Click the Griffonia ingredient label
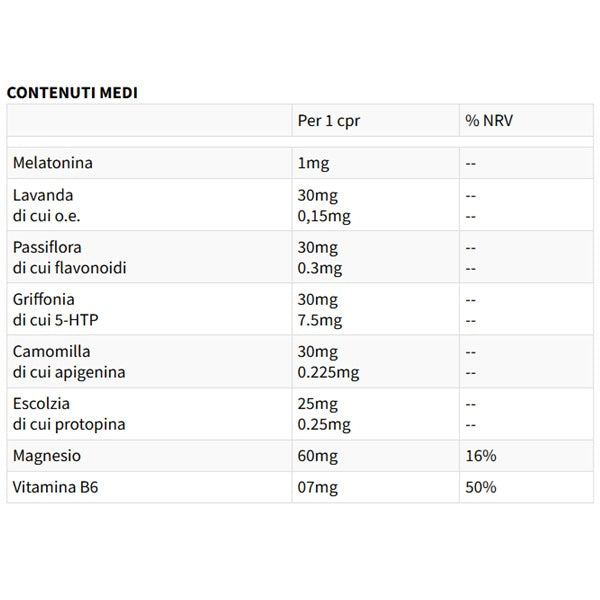Screen dimensions: 600x600 (x=44, y=299)
